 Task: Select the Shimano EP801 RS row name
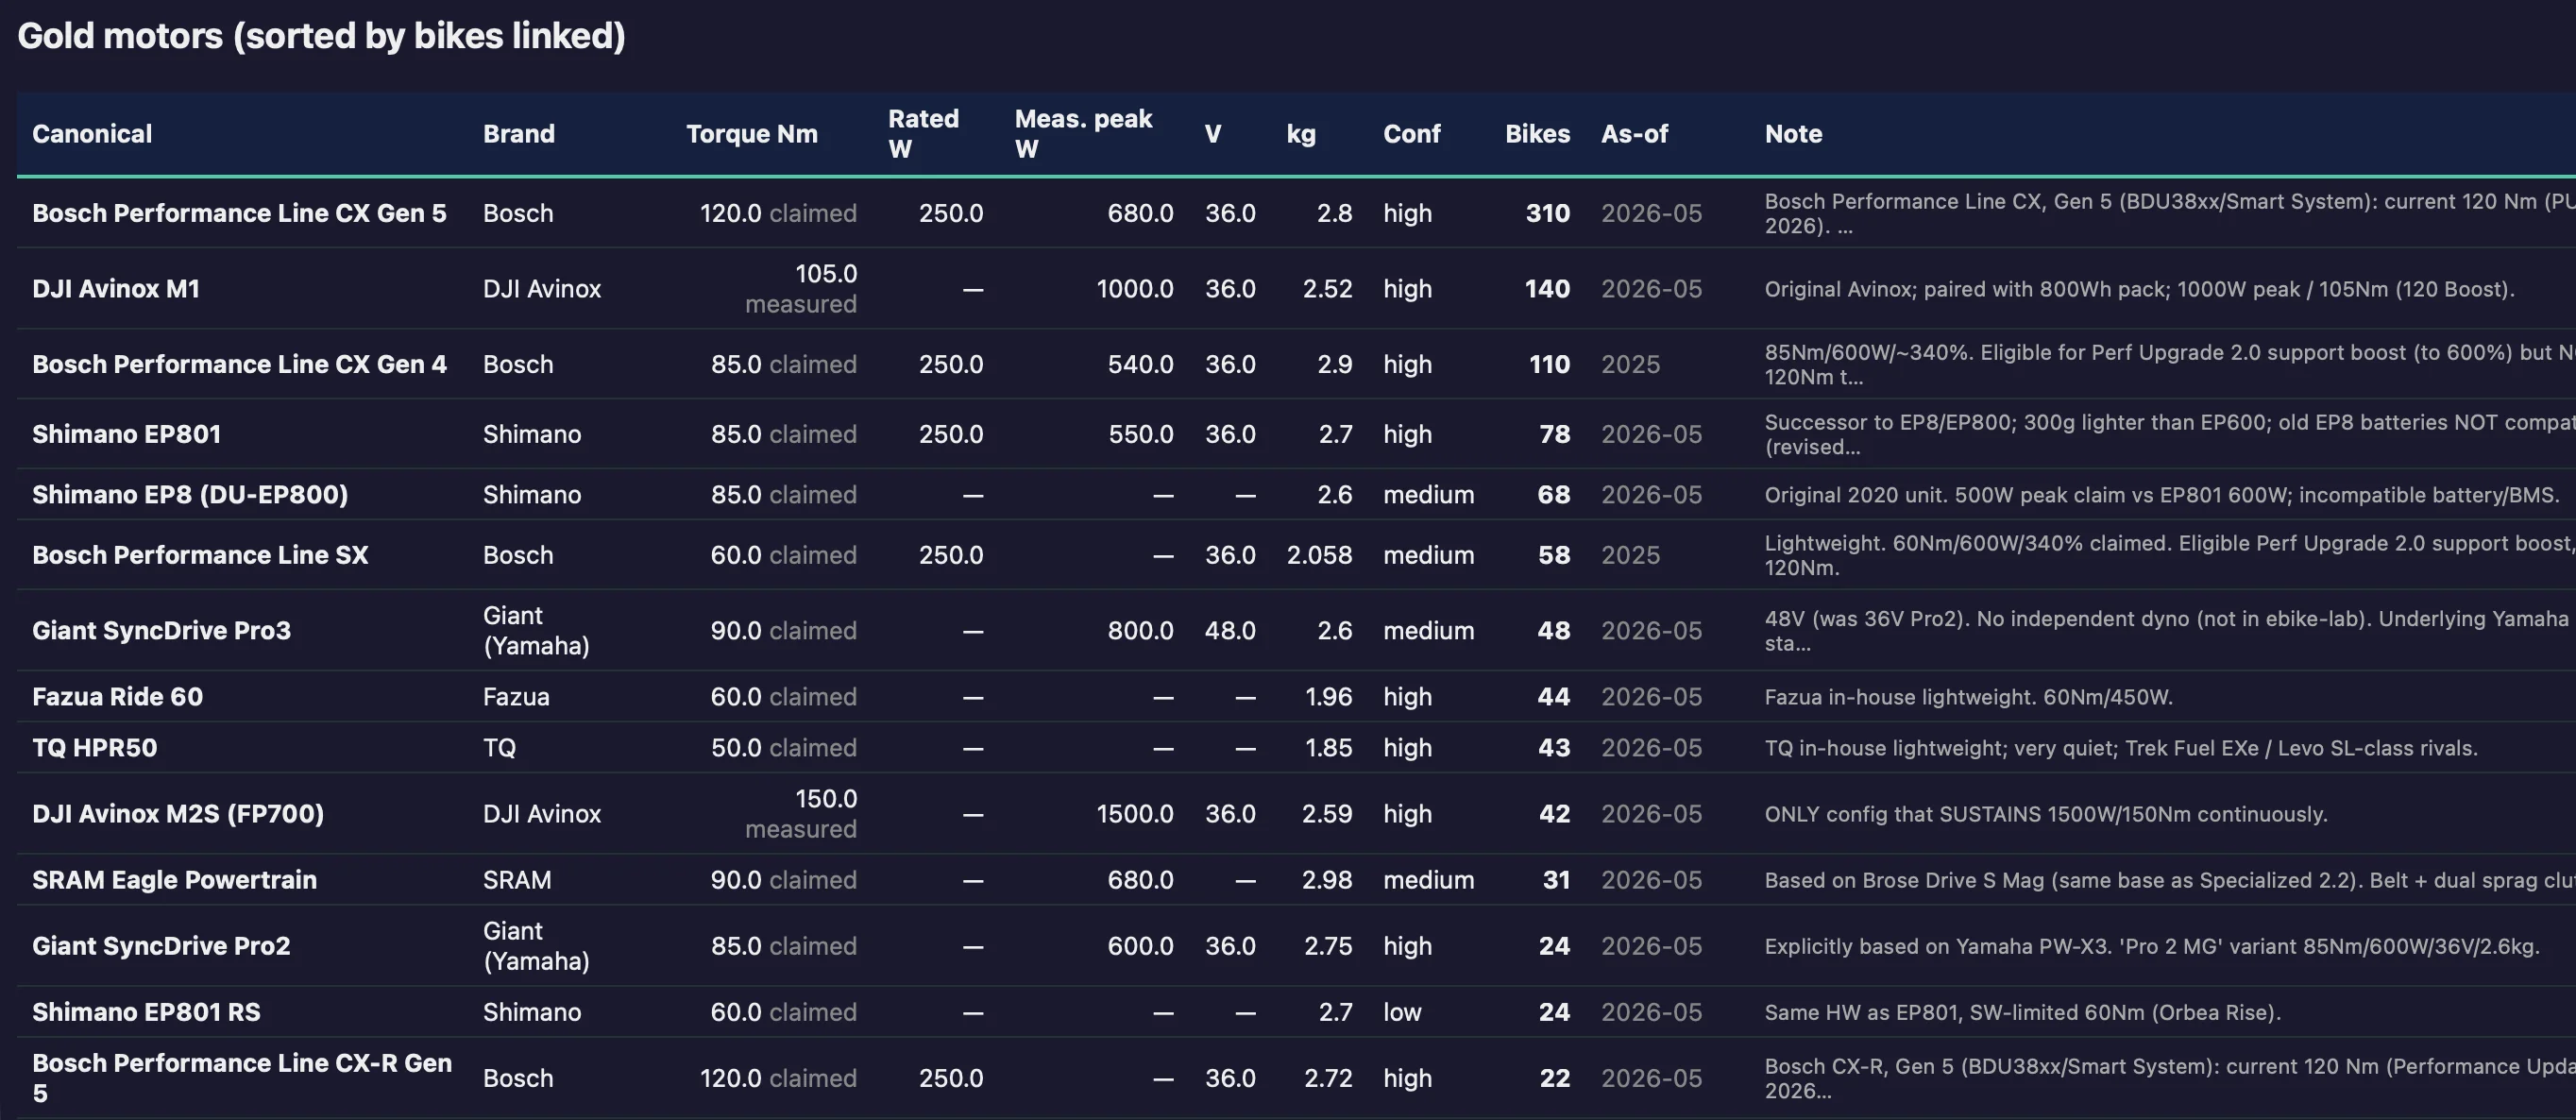pos(146,1012)
